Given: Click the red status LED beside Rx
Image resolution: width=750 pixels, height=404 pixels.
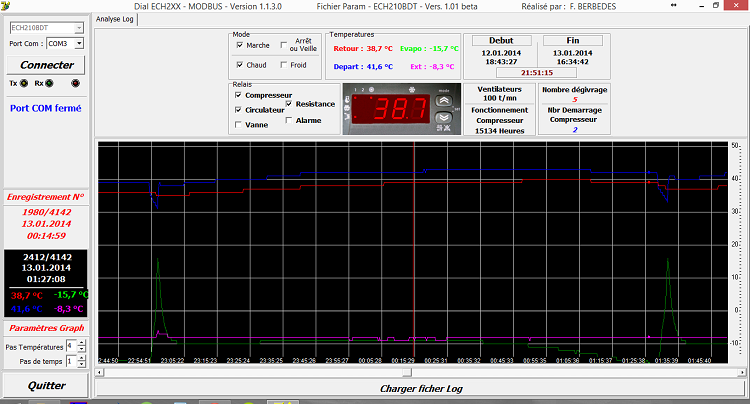Looking at the screenshot, I should [73, 83].
